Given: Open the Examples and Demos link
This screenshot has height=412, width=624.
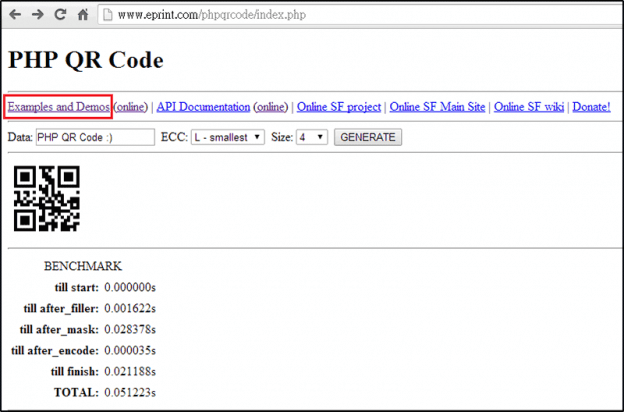Looking at the screenshot, I should click(59, 106).
